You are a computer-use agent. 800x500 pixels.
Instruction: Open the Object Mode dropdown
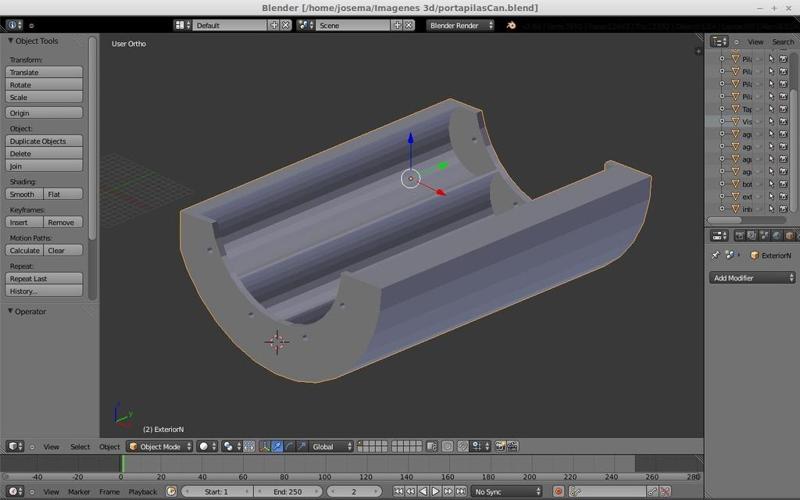(160, 446)
